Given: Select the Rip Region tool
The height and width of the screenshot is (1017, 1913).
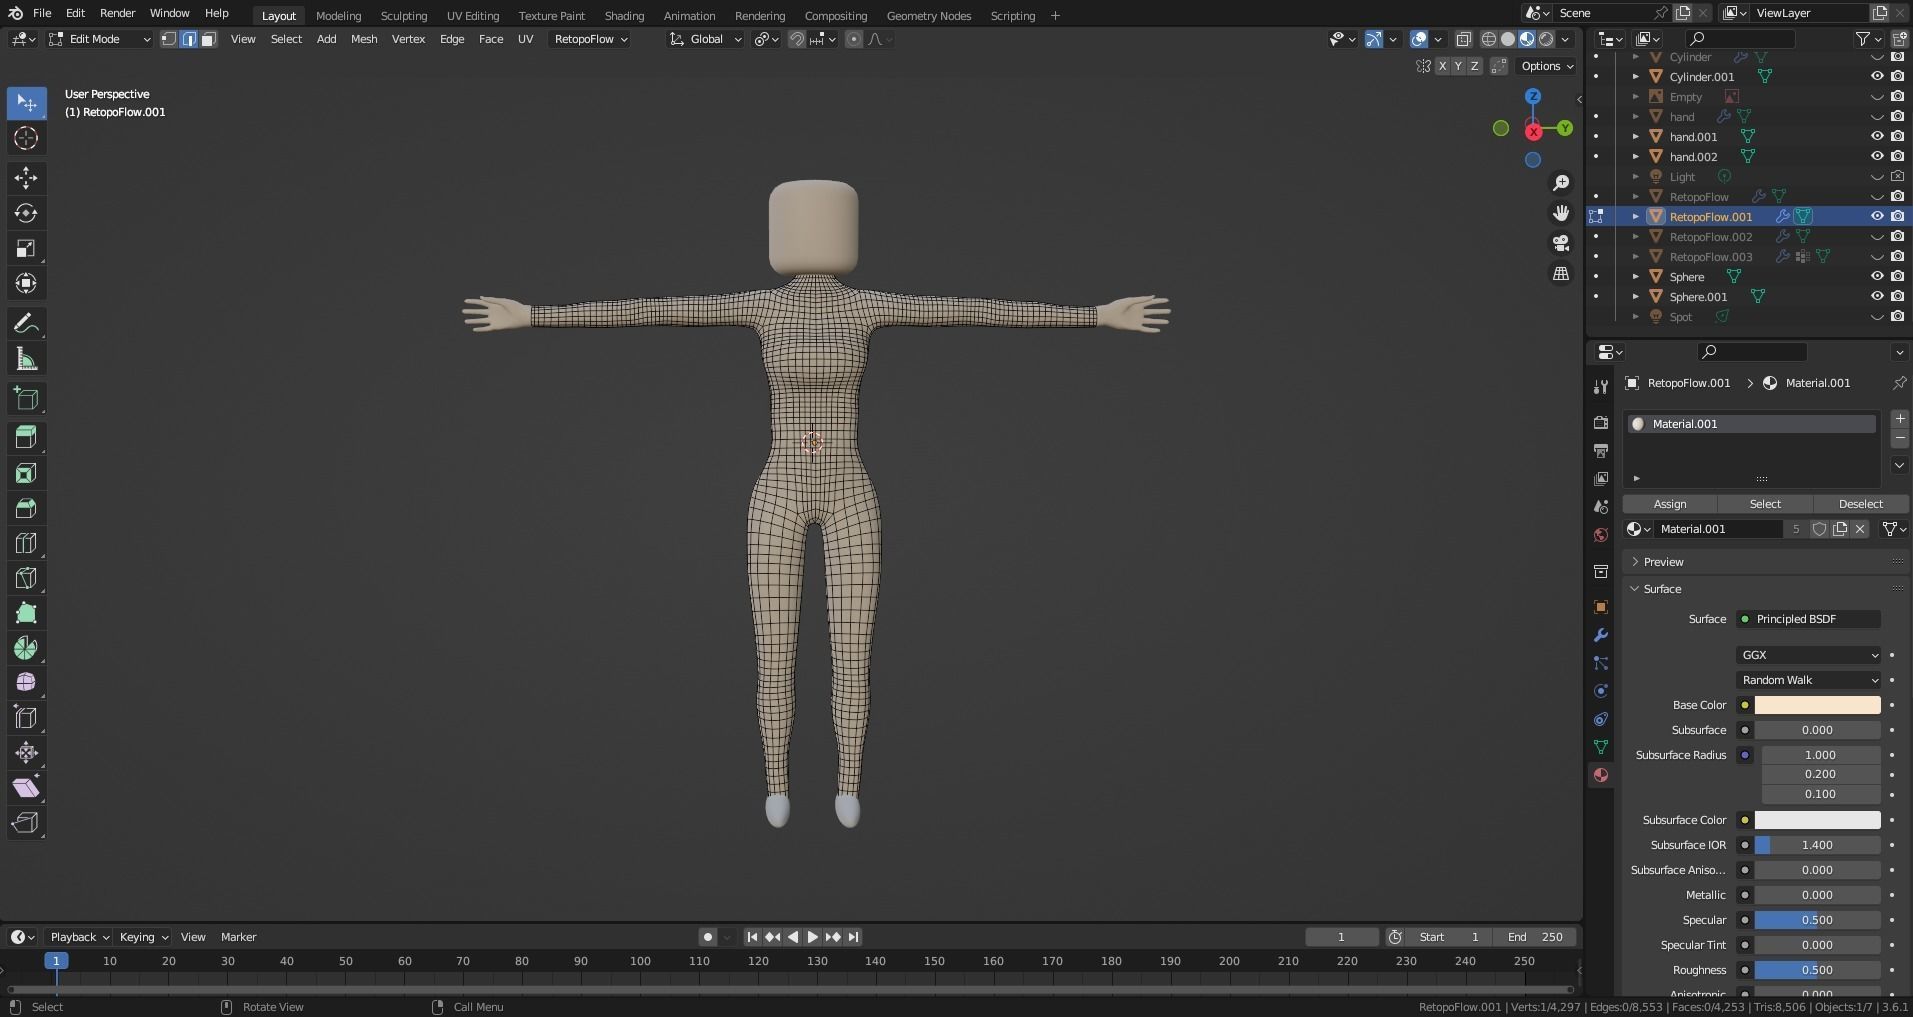Looking at the screenshot, I should click(26, 822).
